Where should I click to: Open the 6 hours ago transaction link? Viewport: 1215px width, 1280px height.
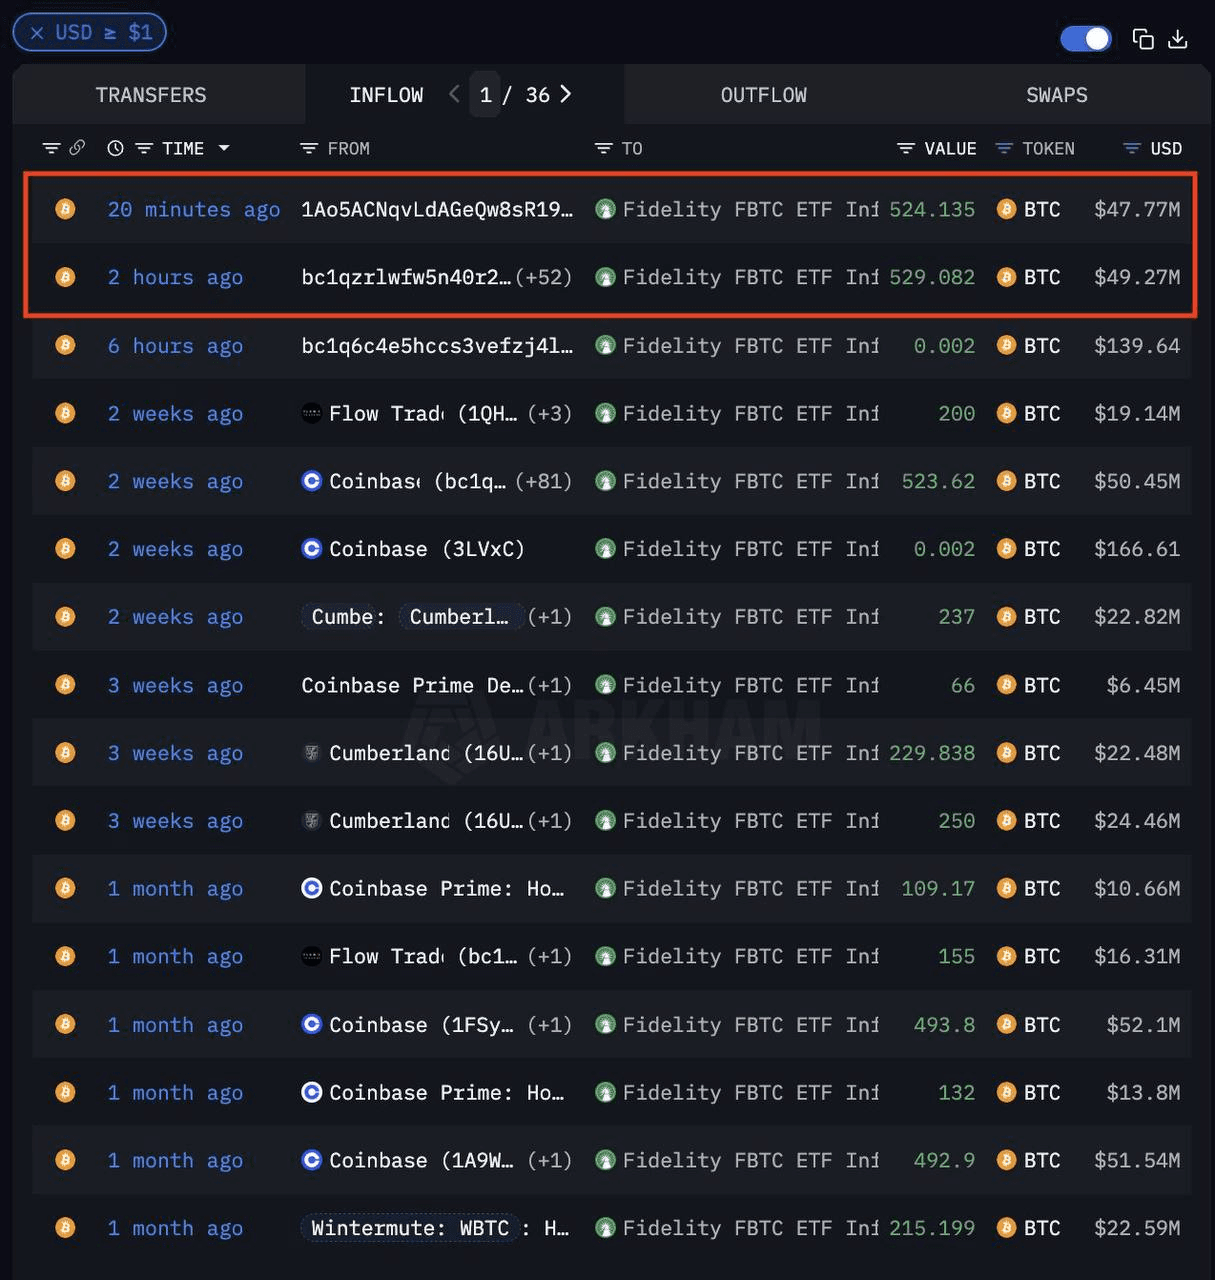[x=175, y=346]
